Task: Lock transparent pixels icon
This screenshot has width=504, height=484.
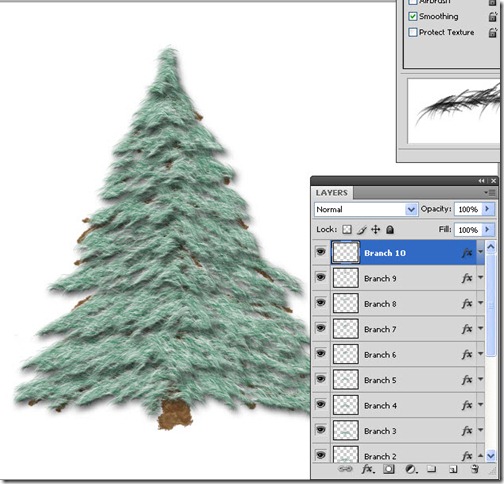Action: click(x=347, y=229)
